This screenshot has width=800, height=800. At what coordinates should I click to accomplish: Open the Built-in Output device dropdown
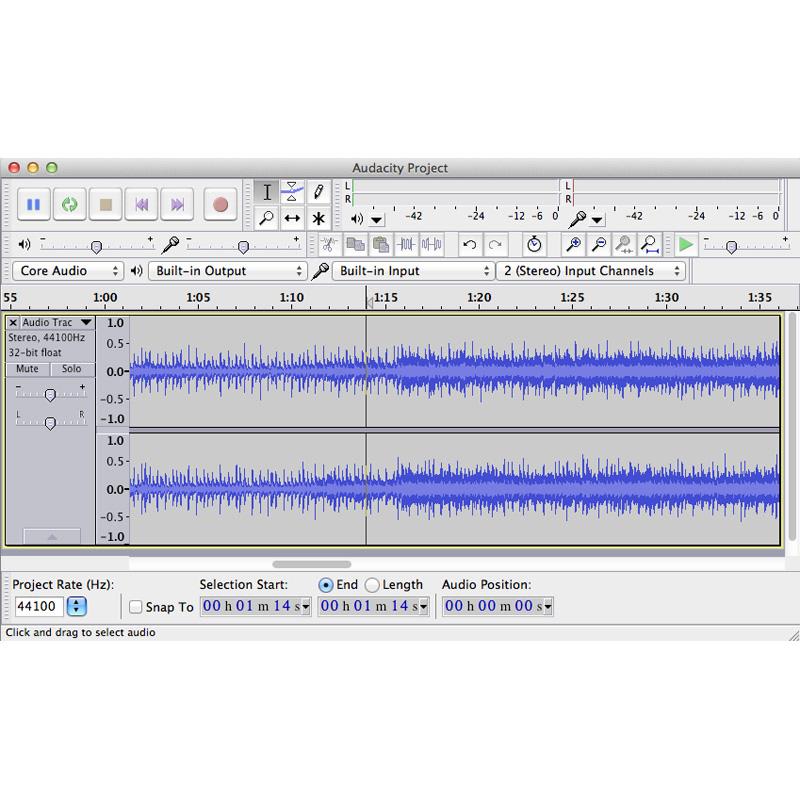tap(228, 271)
